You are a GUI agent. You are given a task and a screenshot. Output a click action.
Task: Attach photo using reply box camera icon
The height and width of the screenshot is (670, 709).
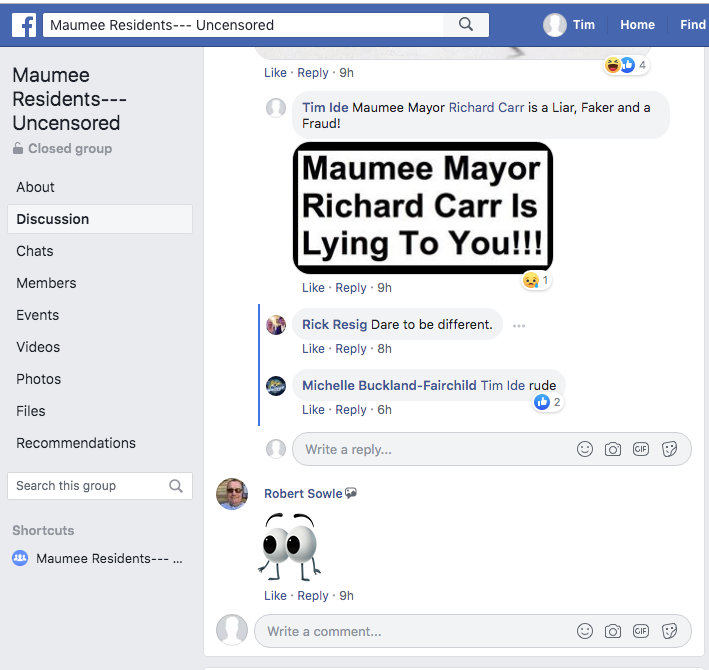click(x=613, y=450)
